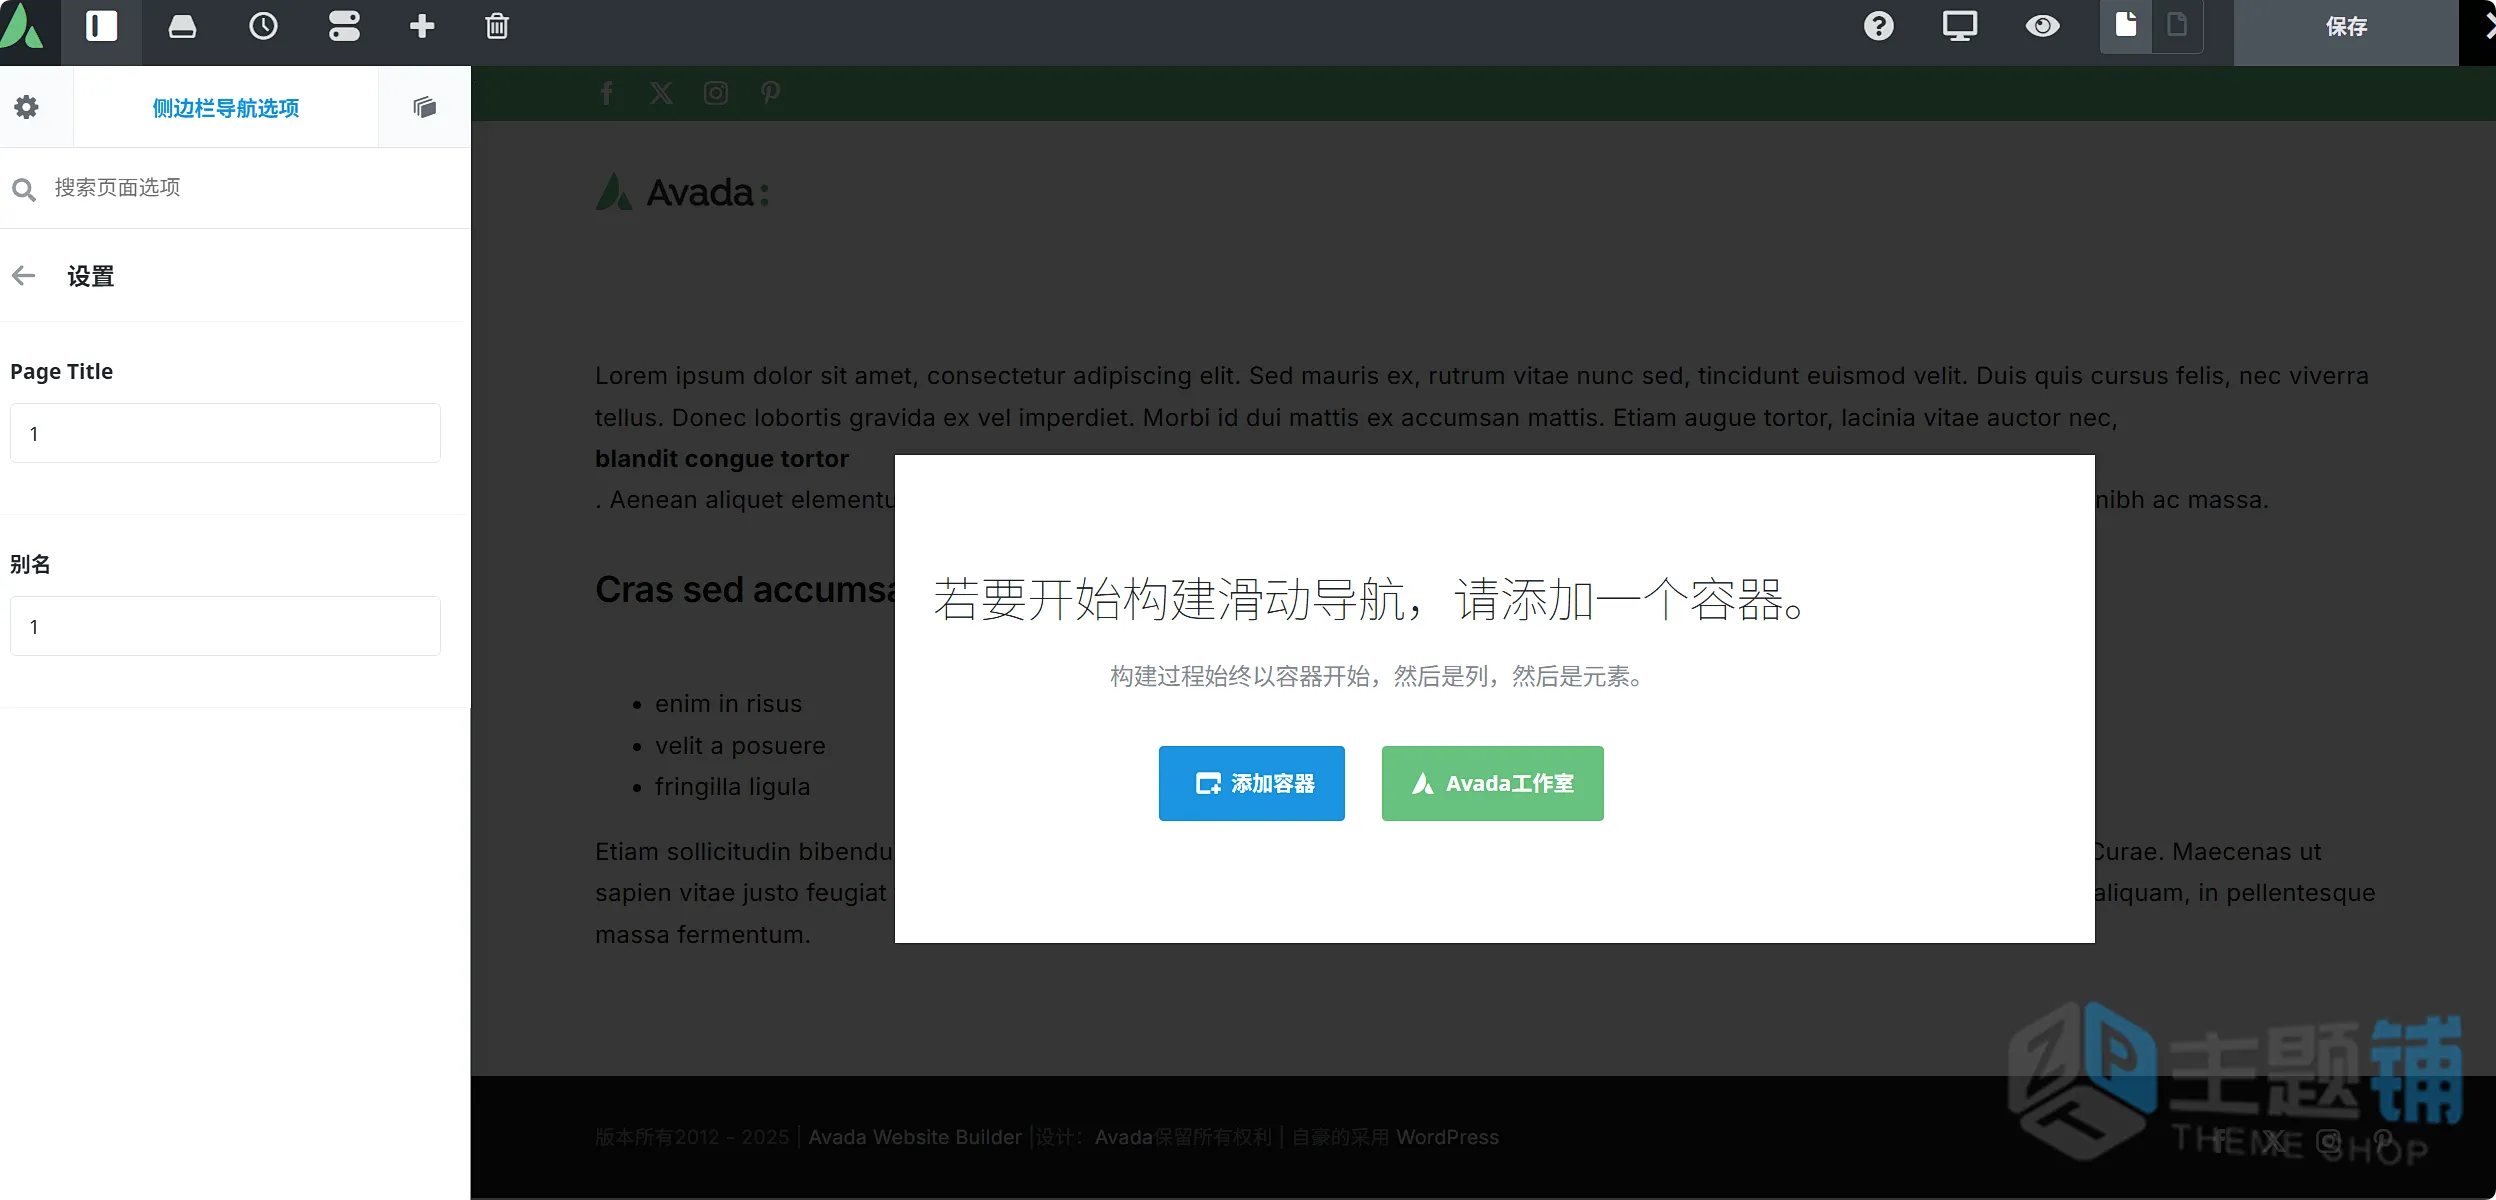
Task: Open the toggles preferences icon
Action: point(344,26)
